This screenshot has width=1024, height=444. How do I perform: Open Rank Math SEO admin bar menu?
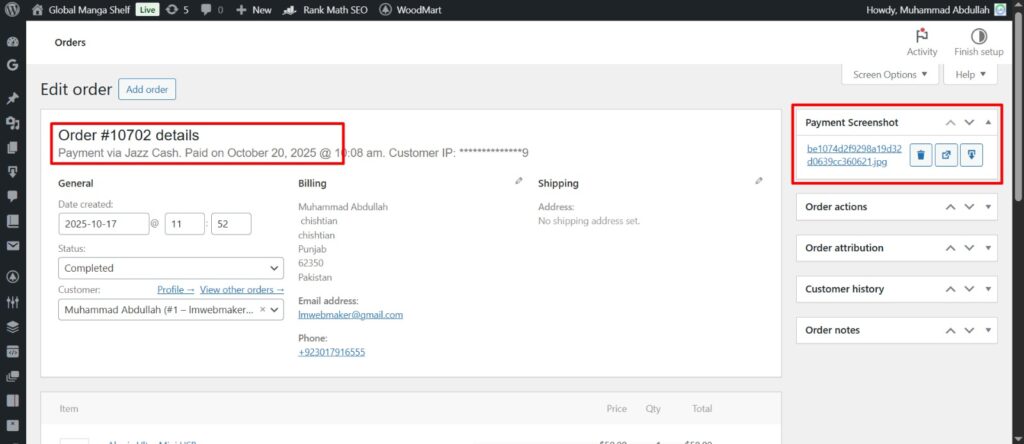(325, 10)
